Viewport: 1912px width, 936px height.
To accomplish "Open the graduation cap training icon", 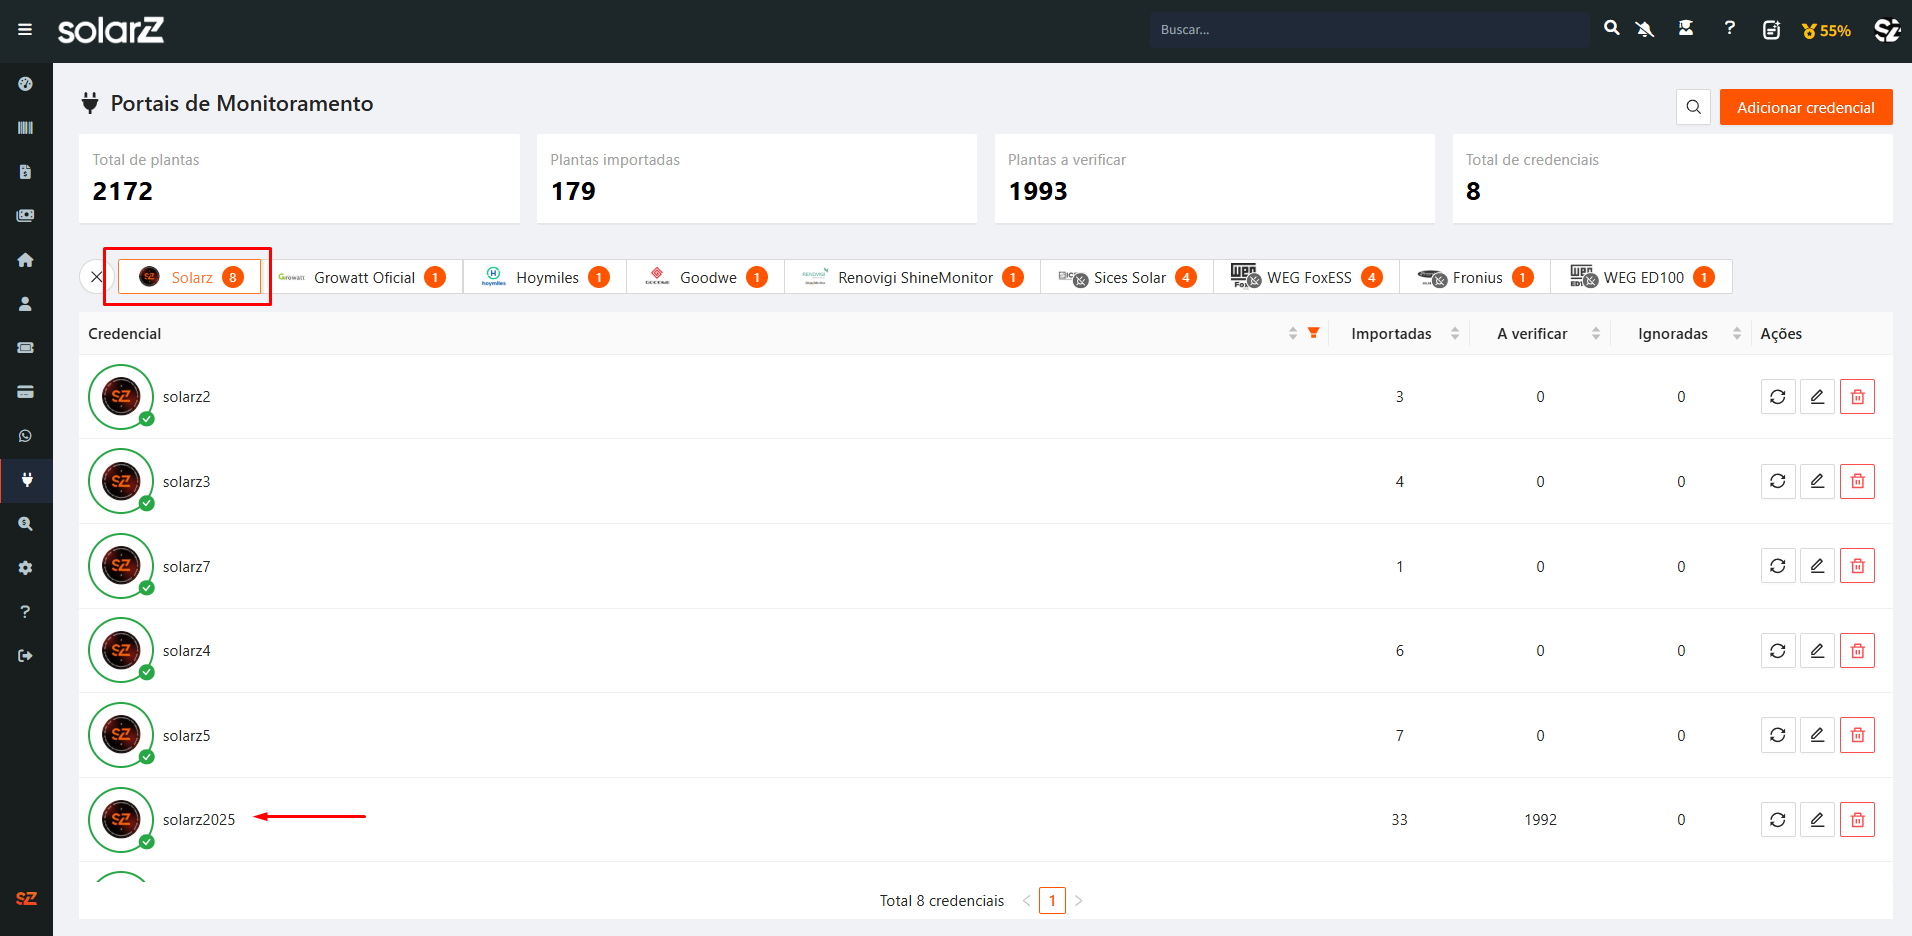I will pyautogui.click(x=1686, y=29).
